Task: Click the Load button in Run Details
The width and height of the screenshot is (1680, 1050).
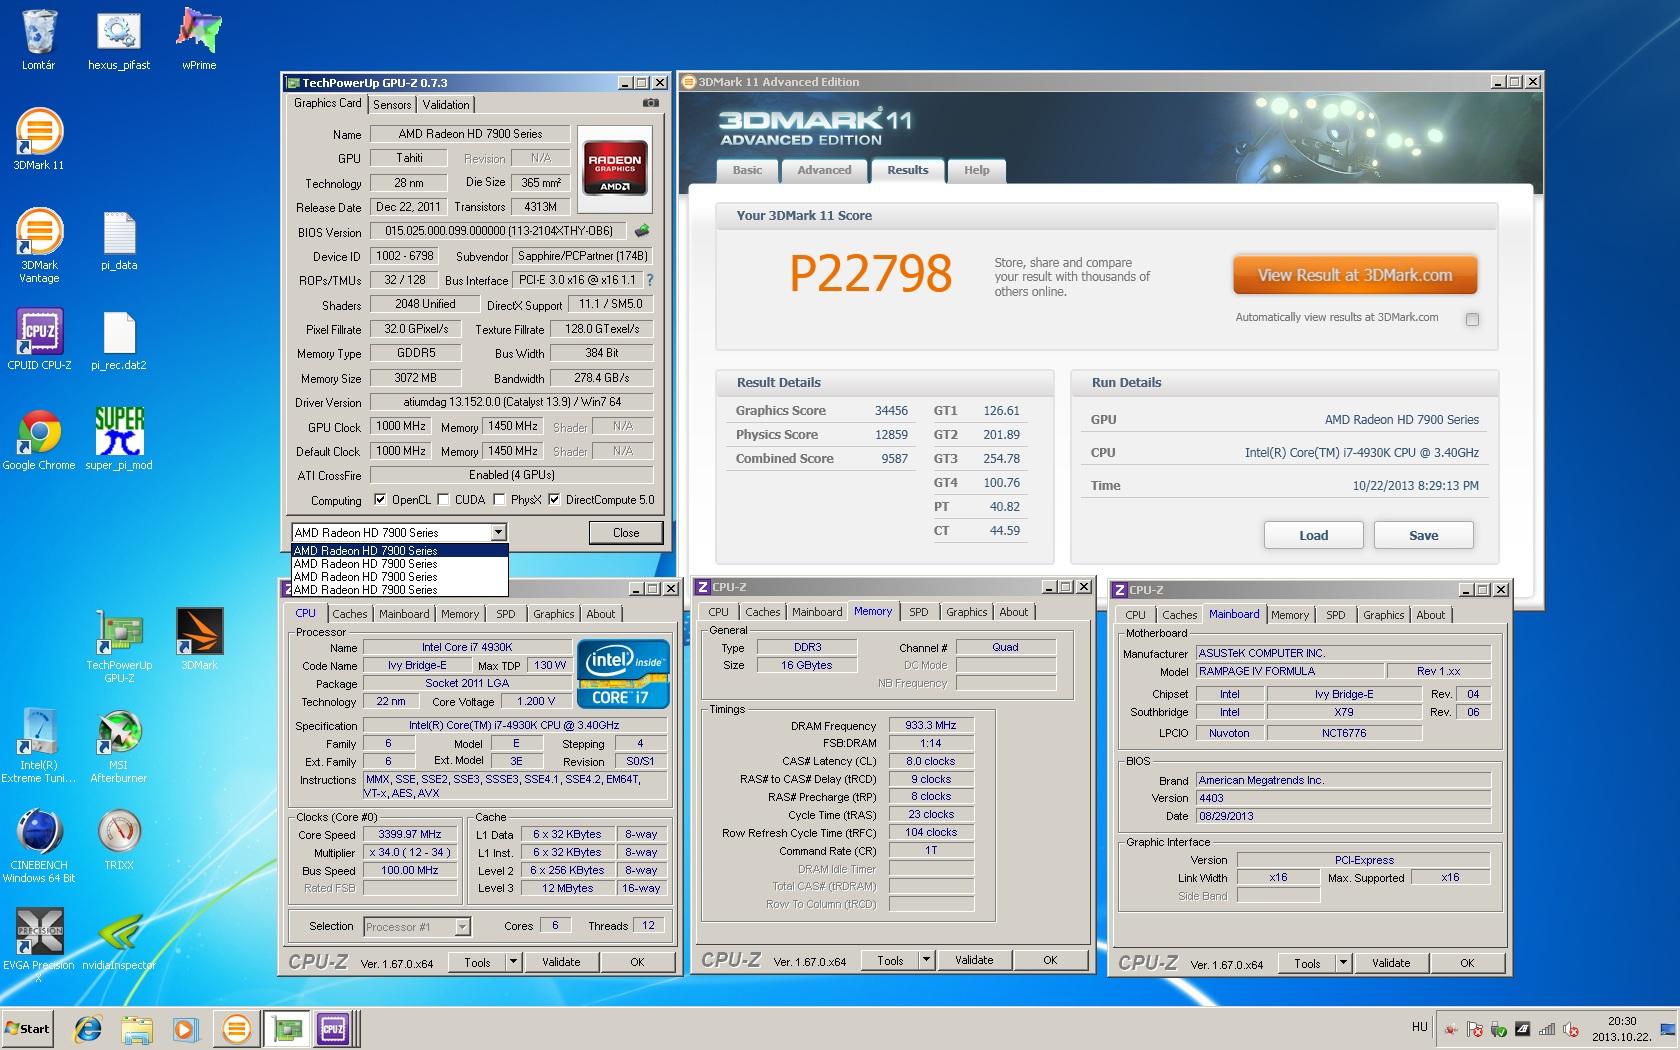Action: click(x=1314, y=535)
